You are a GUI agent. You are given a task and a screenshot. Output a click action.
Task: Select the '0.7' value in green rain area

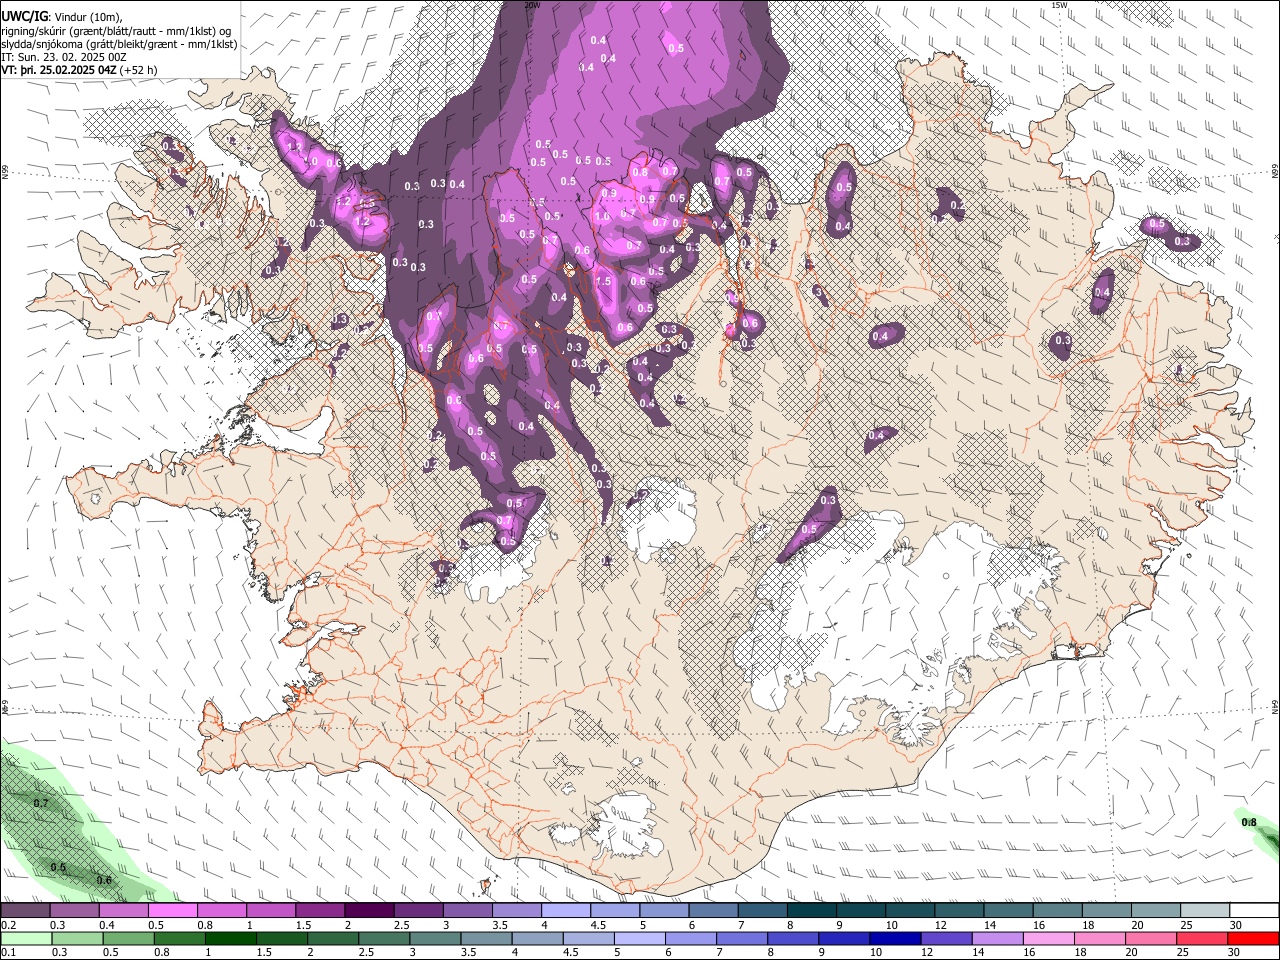(x=41, y=804)
